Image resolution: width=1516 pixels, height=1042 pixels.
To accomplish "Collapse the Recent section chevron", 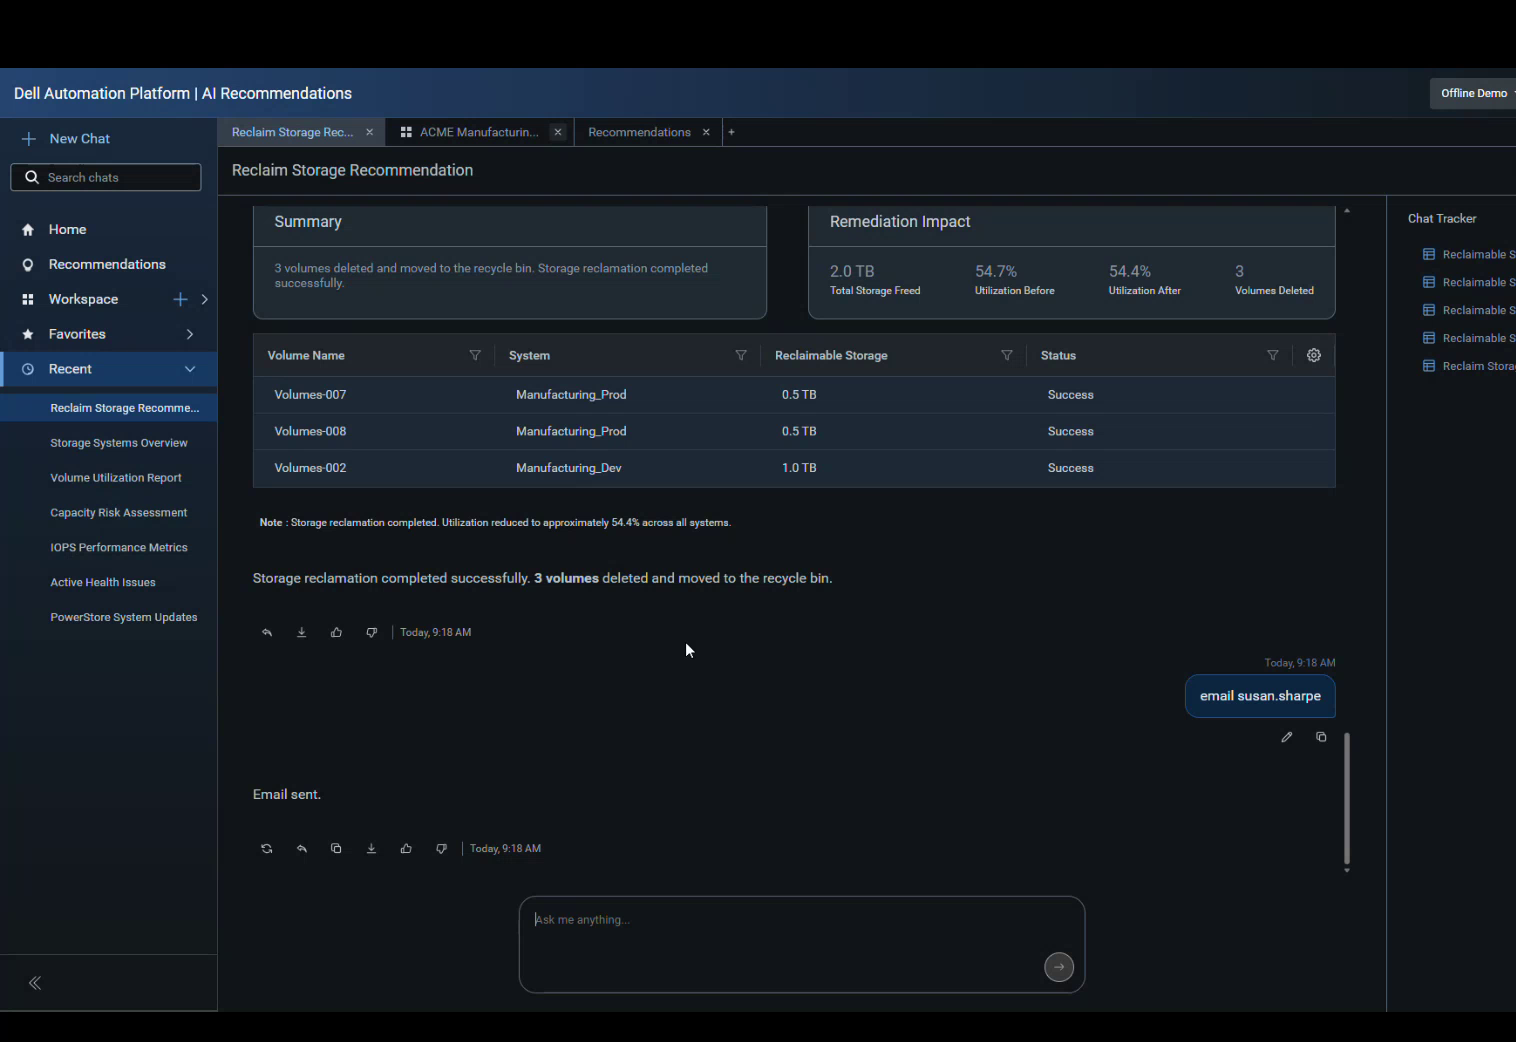I will (190, 369).
